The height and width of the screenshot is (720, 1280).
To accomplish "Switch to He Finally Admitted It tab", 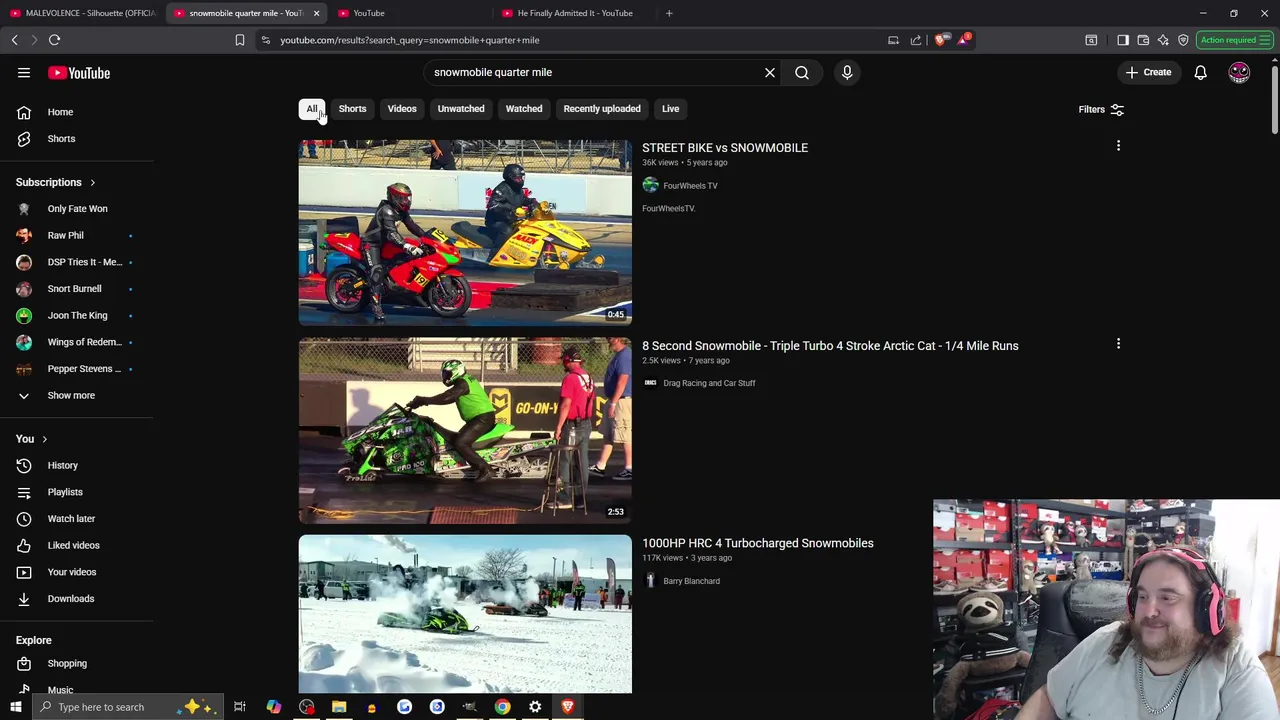I will pyautogui.click(x=575, y=13).
